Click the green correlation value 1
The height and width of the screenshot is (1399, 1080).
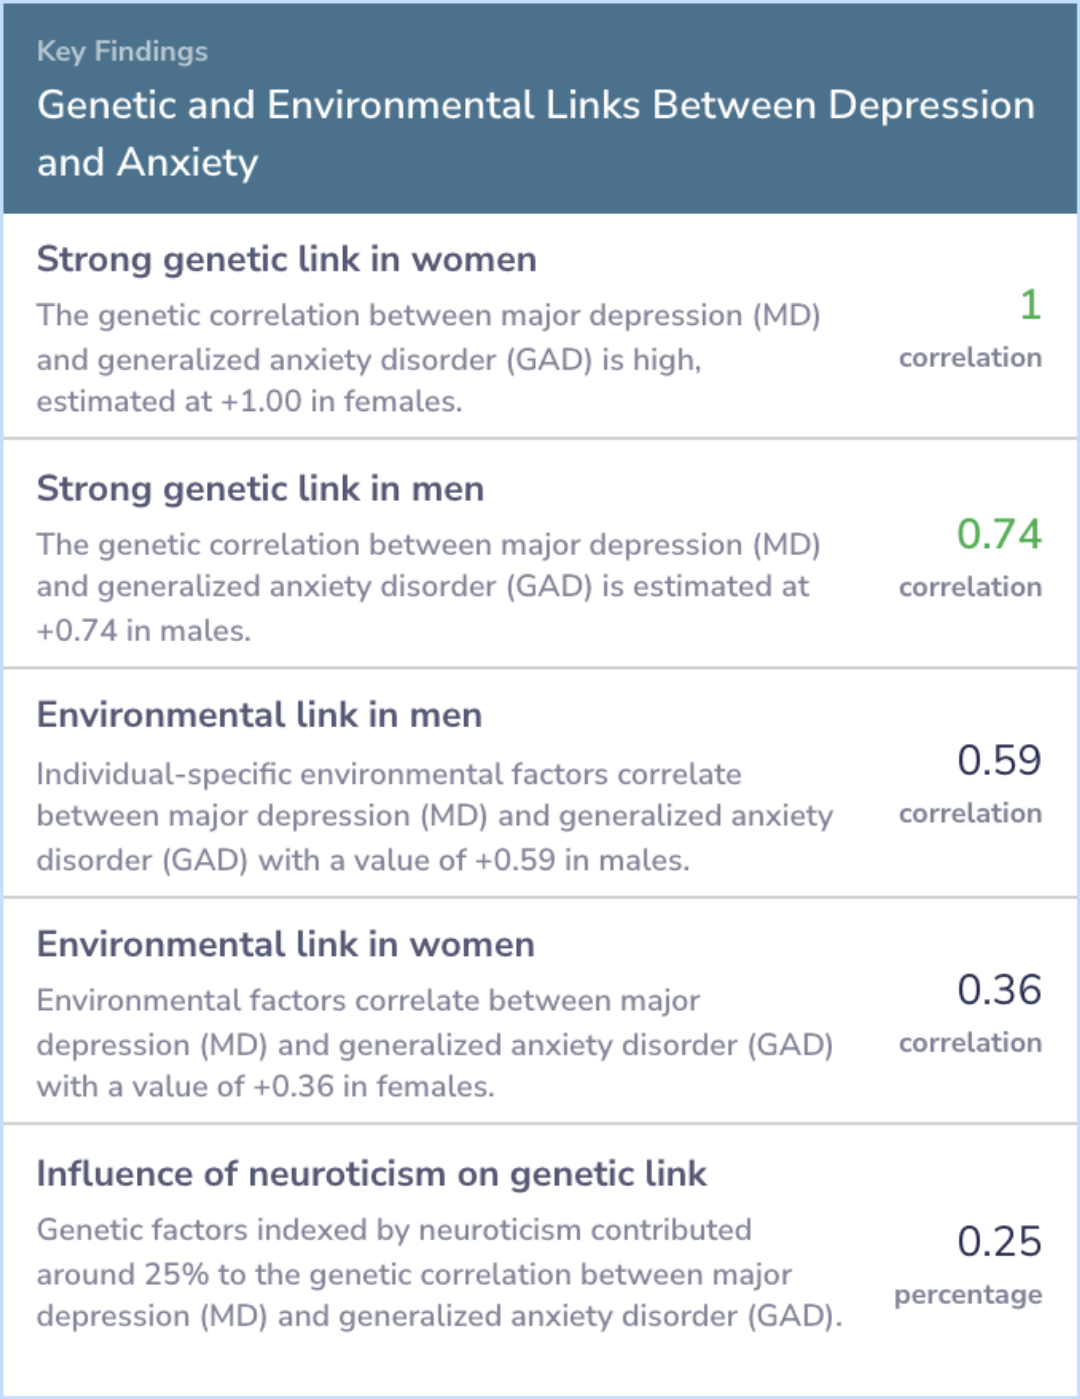(x=1030, y=305)
